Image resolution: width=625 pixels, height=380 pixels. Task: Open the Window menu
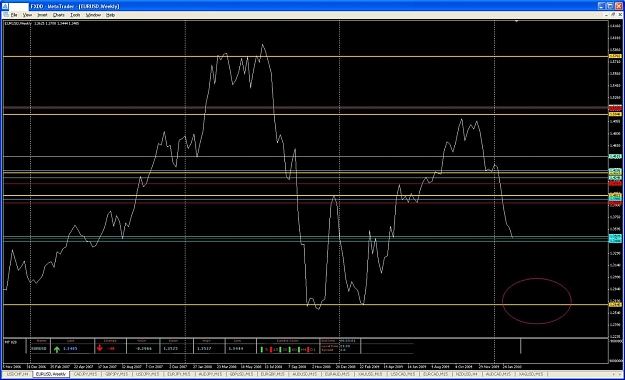tap(93, 15)
